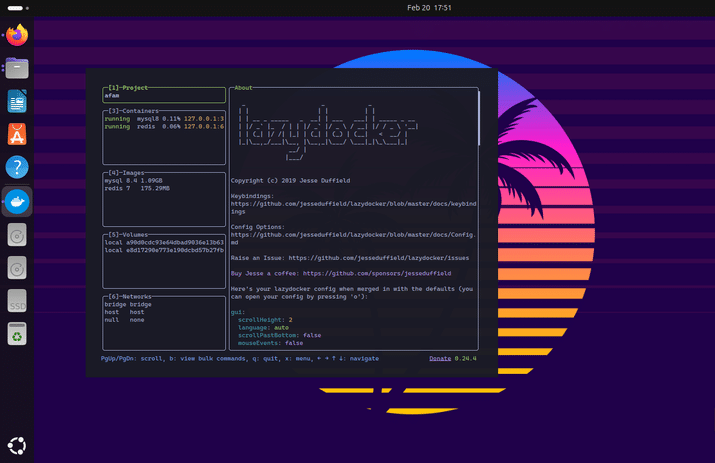Image resolution: width=715 pixels, height=463 pixels.
Task: Open the Help icon in the dock
Action: pyautogui.click(x=17, y=167)
